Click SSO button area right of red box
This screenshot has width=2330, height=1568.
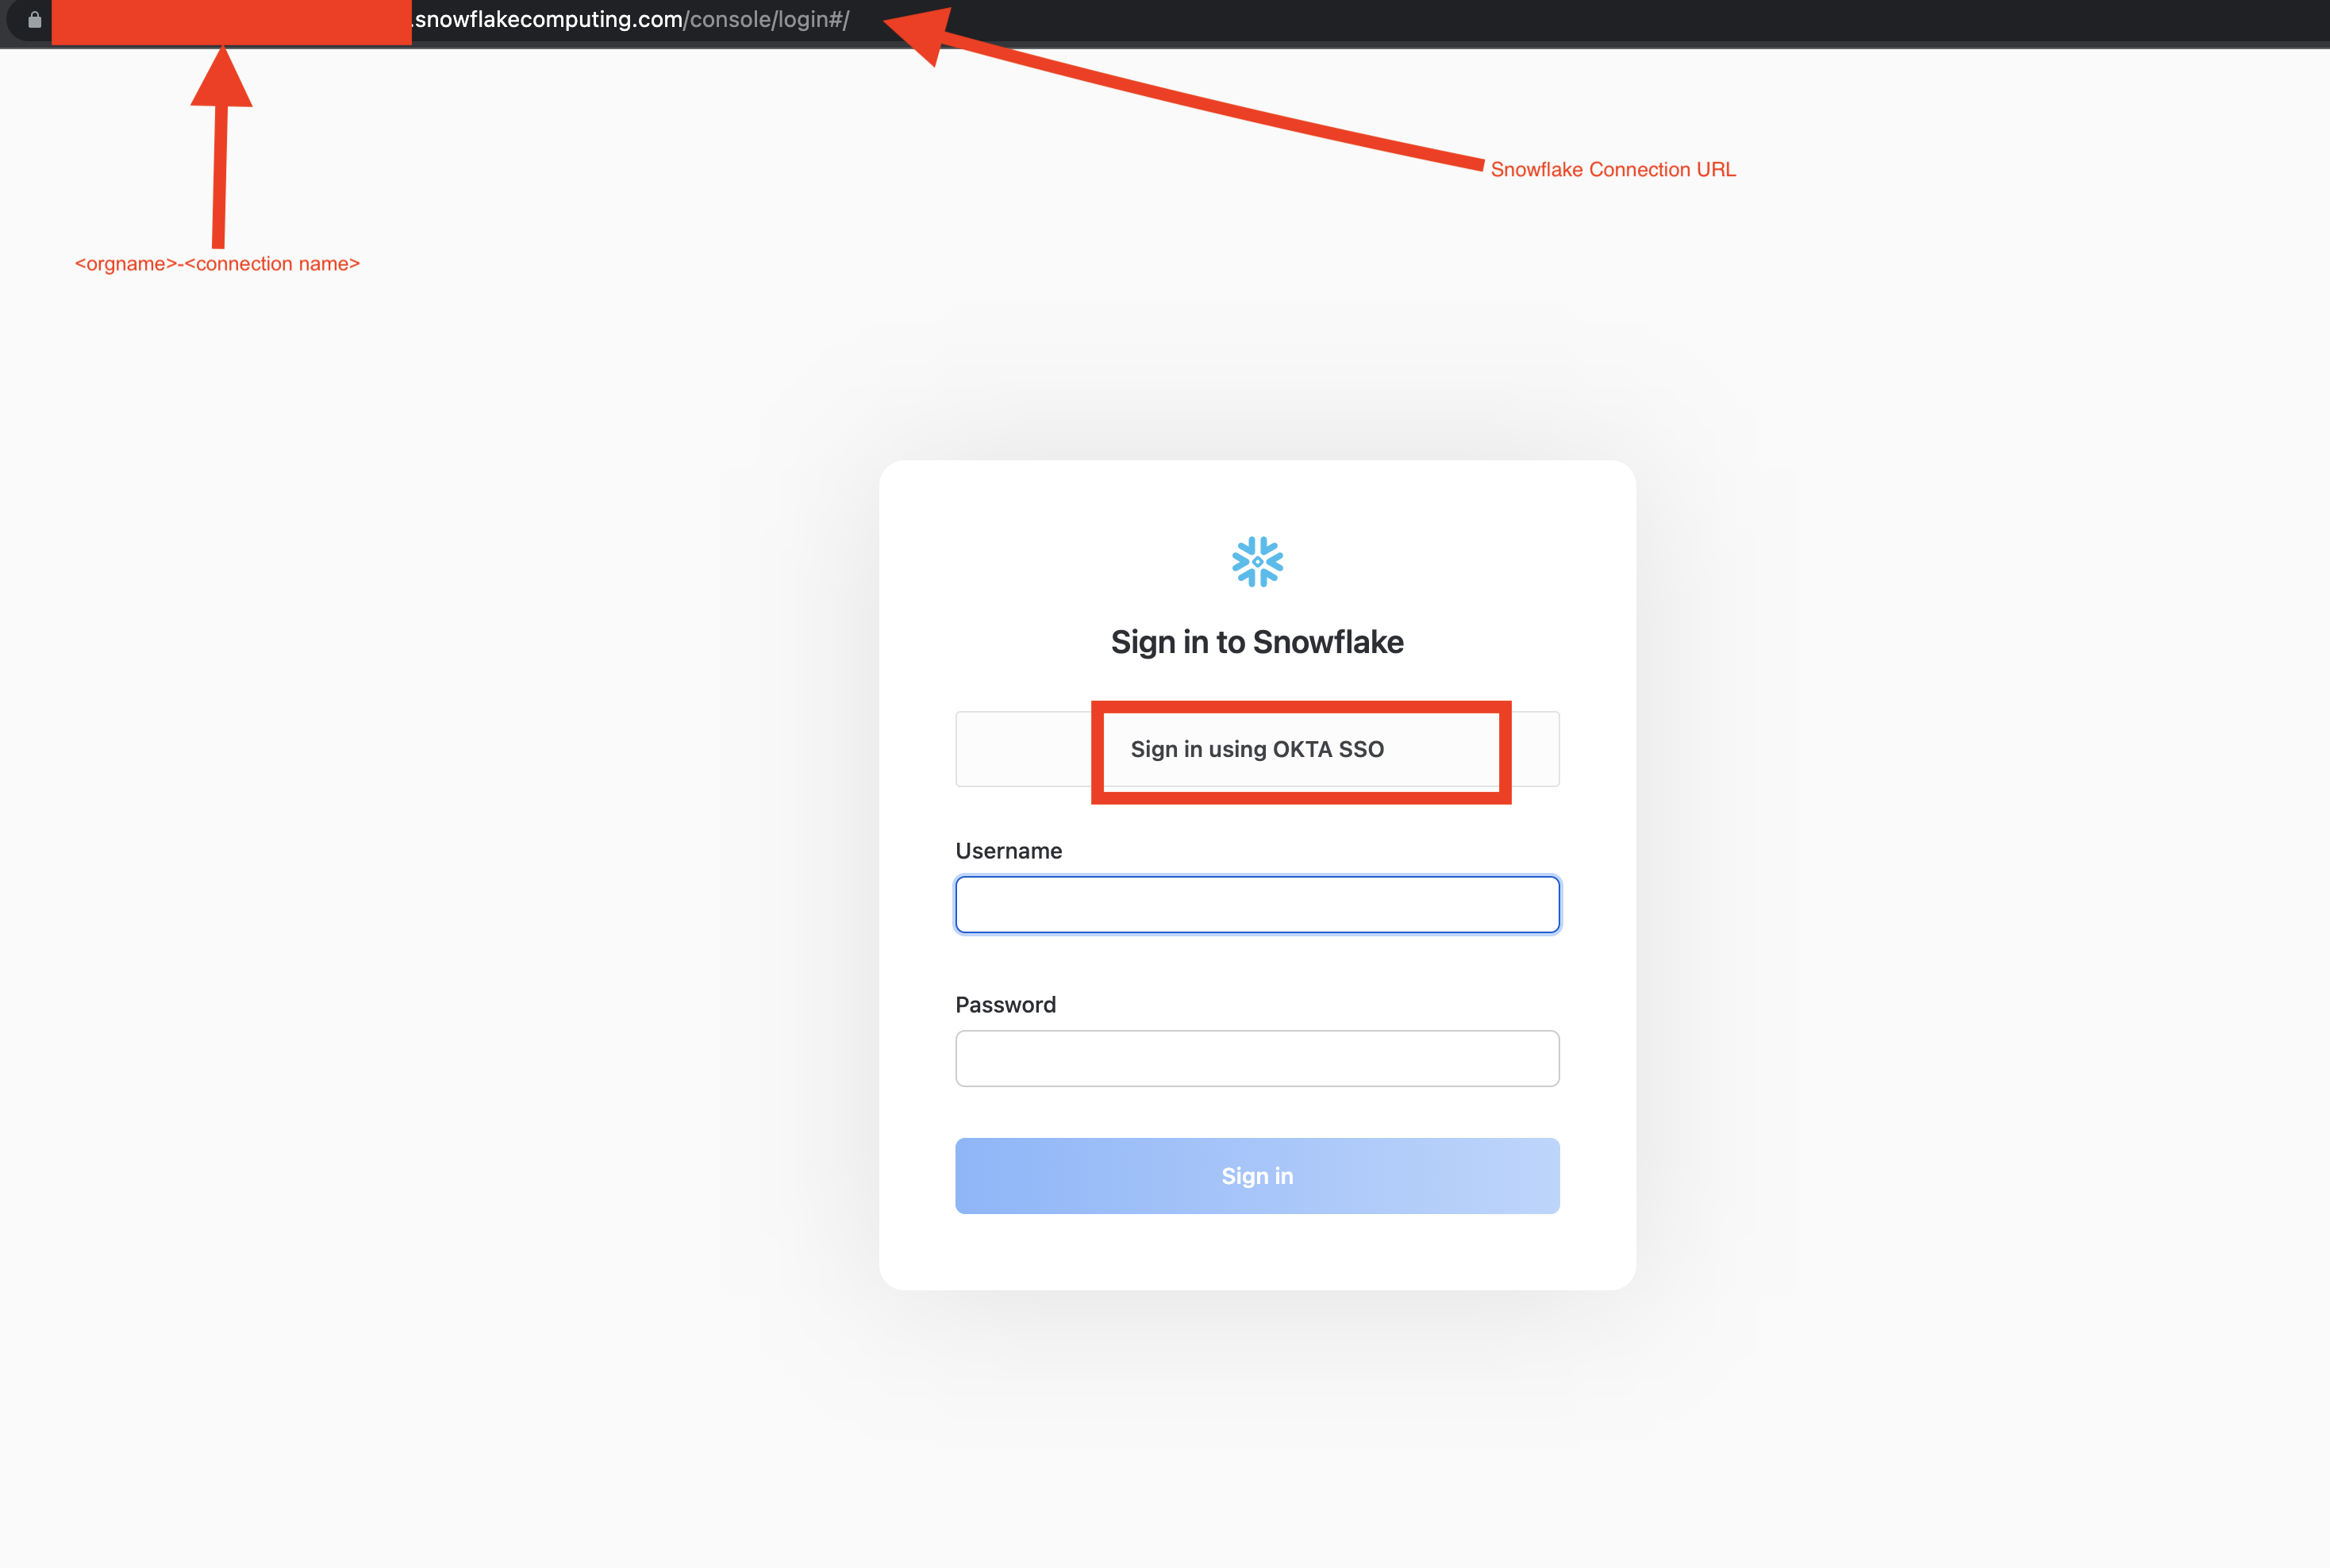tap(1535, 749)
